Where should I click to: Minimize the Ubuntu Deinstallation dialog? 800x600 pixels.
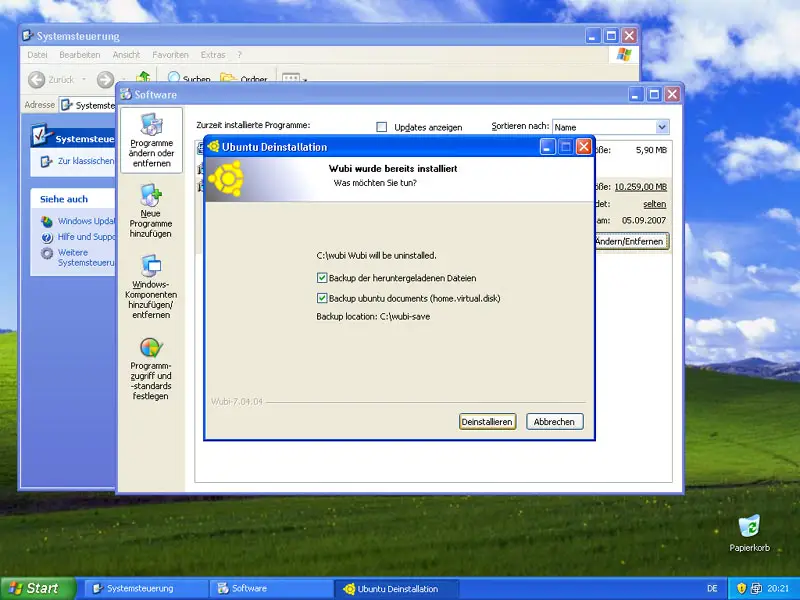(547, 147)
